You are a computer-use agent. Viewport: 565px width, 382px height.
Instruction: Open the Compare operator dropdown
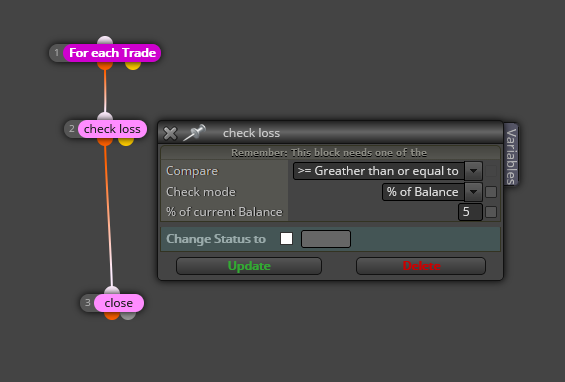pos(379,171)
